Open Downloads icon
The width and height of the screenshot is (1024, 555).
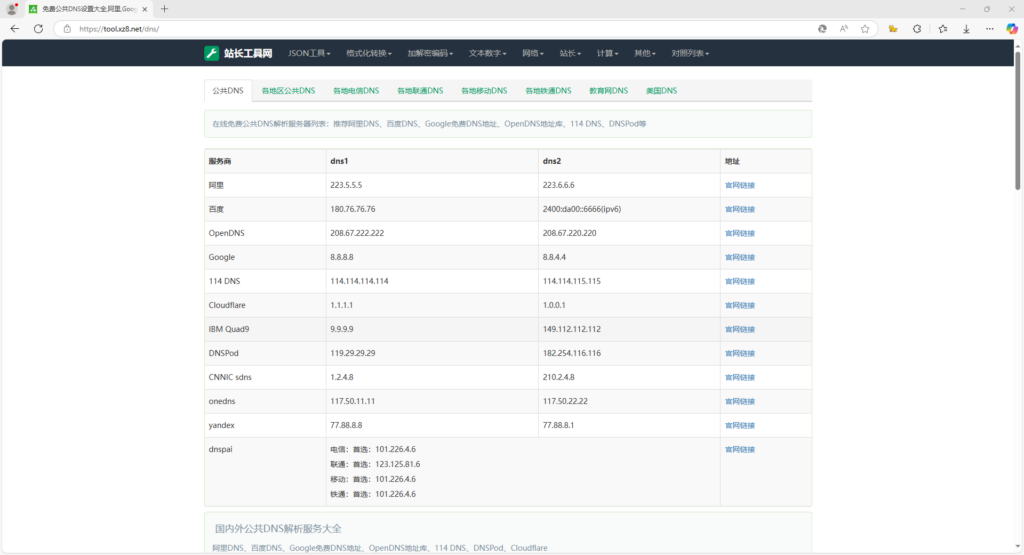coord(967,29)
